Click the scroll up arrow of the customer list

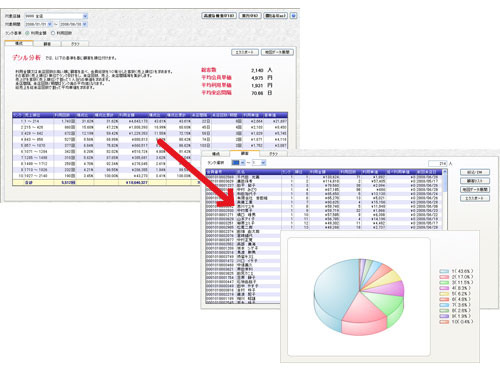(x=445, y=172)
